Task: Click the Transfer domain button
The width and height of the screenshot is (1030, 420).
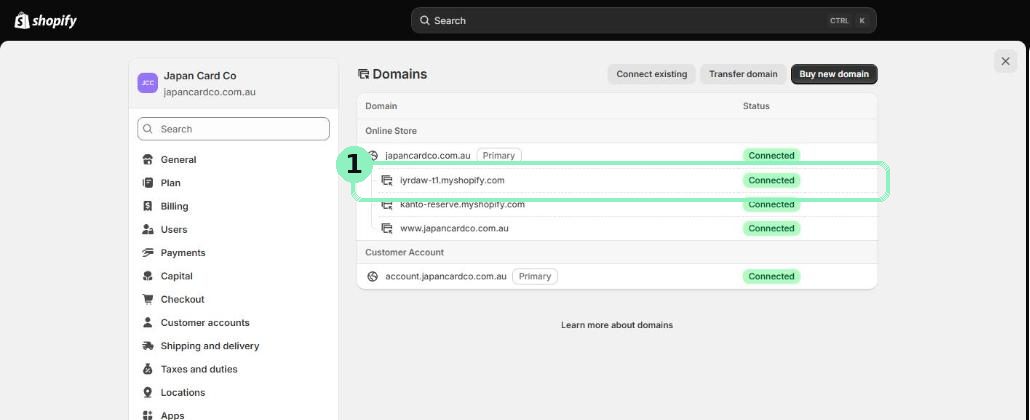Action: (743, 74)
